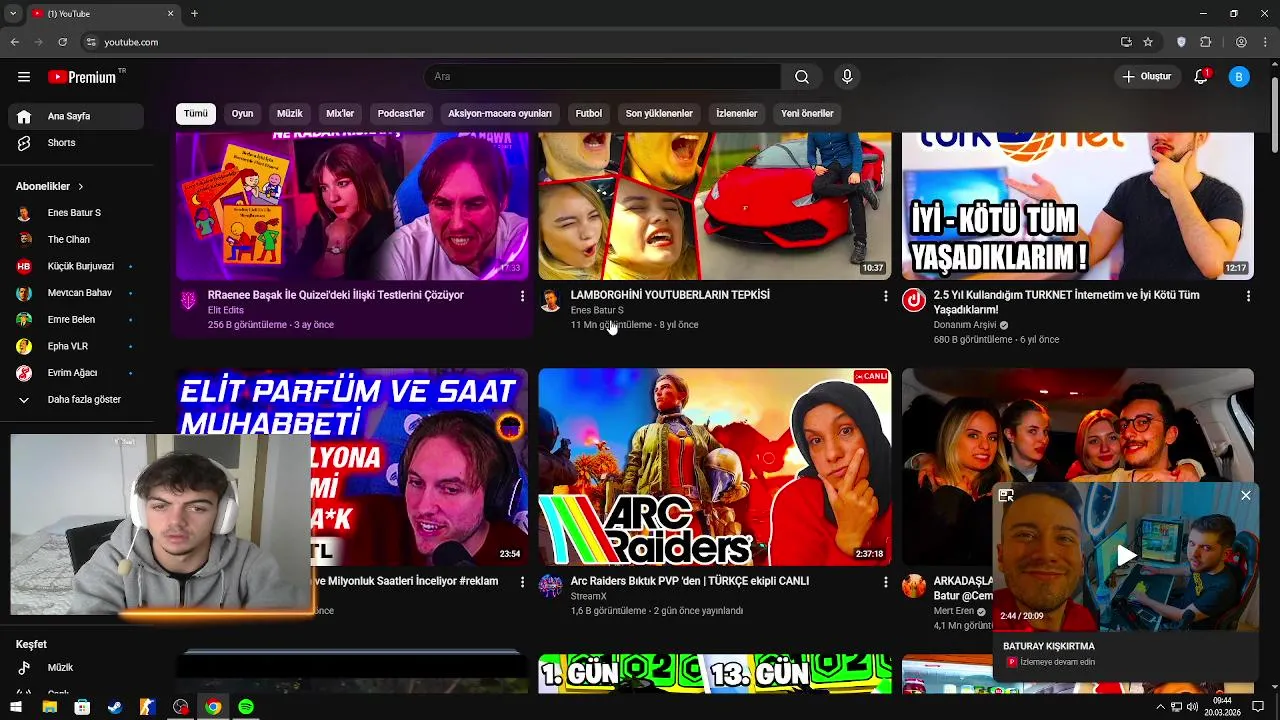Screen dimensions: 1280x720
Task: Open a new Chrome tab
Action: pyautogui.click(x=194, y=13)
